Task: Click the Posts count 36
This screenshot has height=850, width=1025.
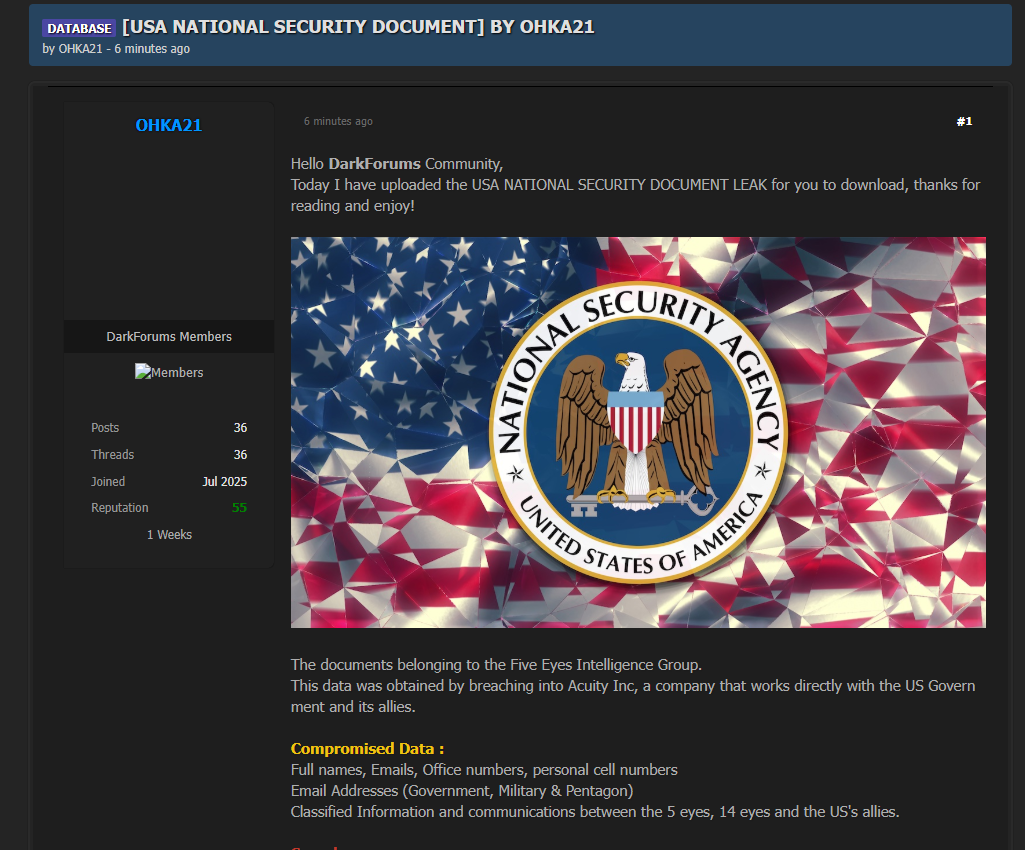Action: coord(241,428)
